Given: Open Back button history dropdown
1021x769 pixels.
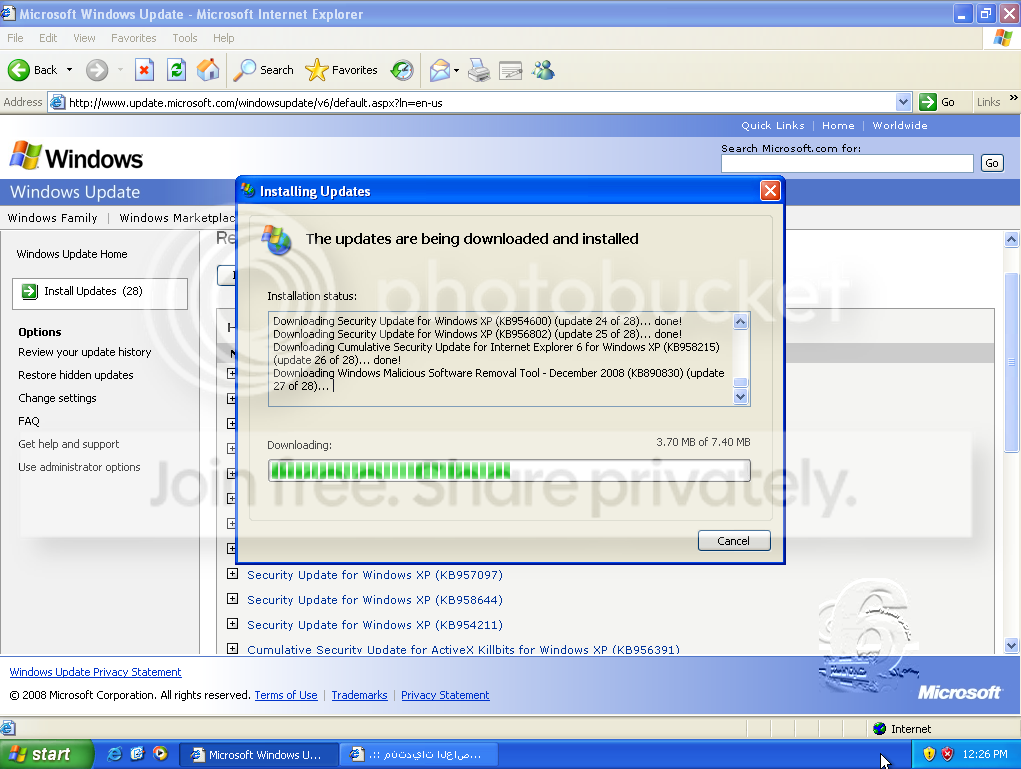Looking at the screenshot, I should pos(70,70).
